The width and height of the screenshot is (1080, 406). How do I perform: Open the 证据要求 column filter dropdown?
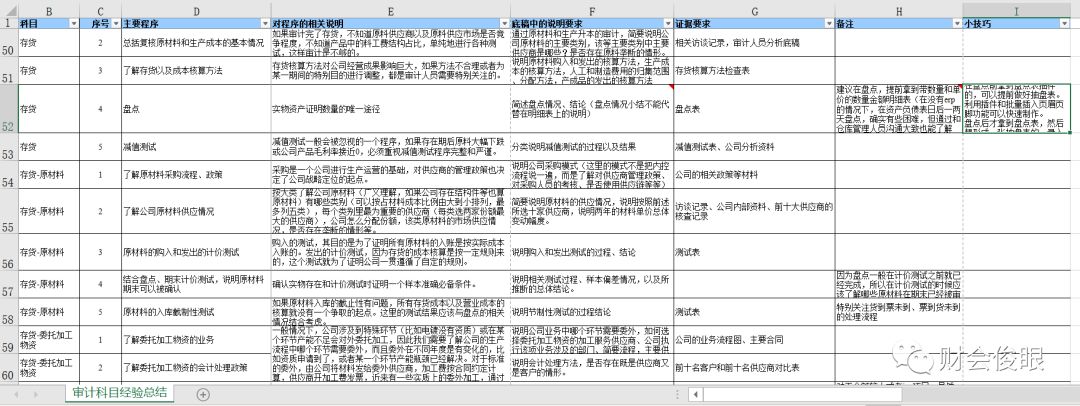(x=829, y=23)
